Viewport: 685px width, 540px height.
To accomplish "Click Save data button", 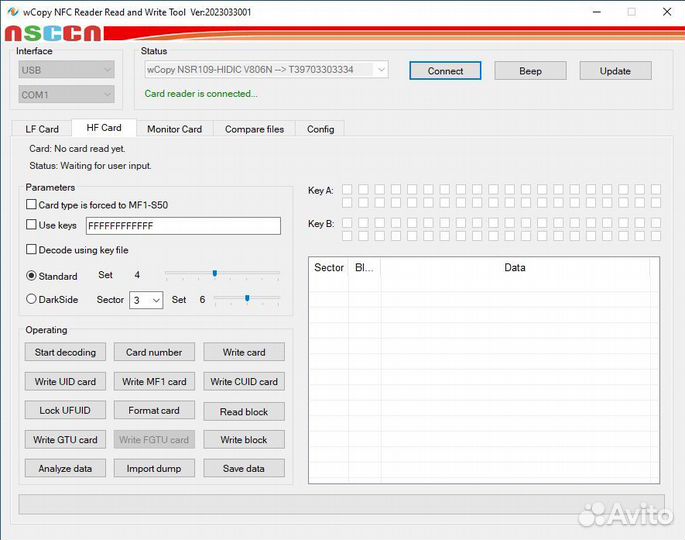I will [244, 468].
